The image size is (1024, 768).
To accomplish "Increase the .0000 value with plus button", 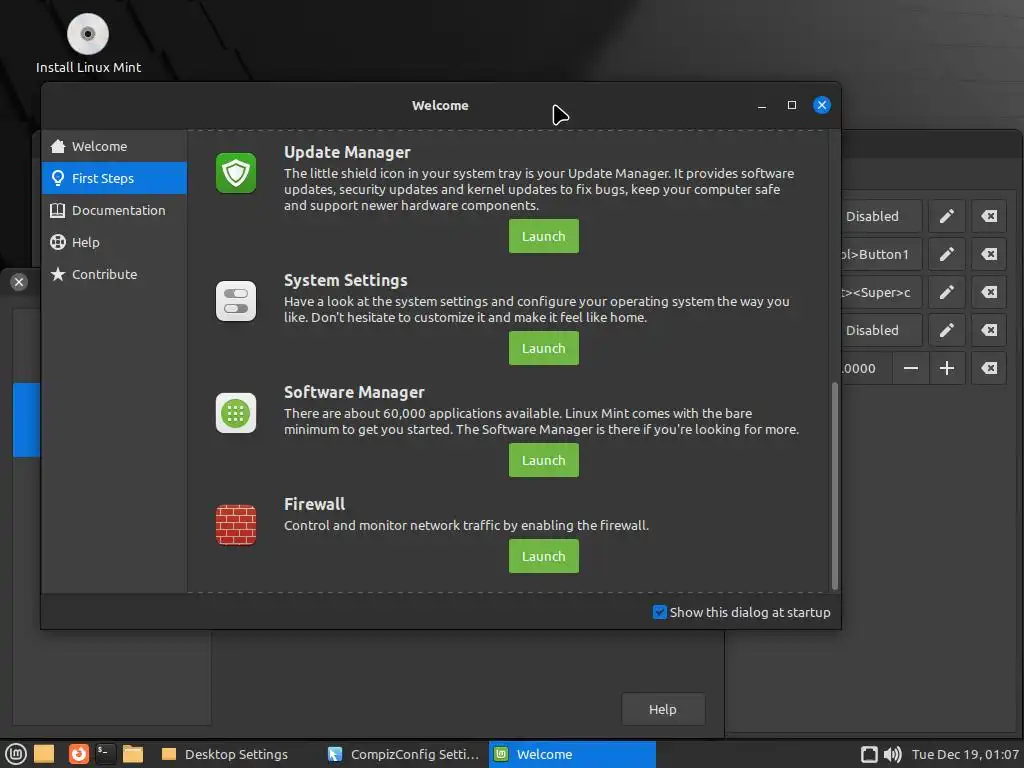I will 946,368.
